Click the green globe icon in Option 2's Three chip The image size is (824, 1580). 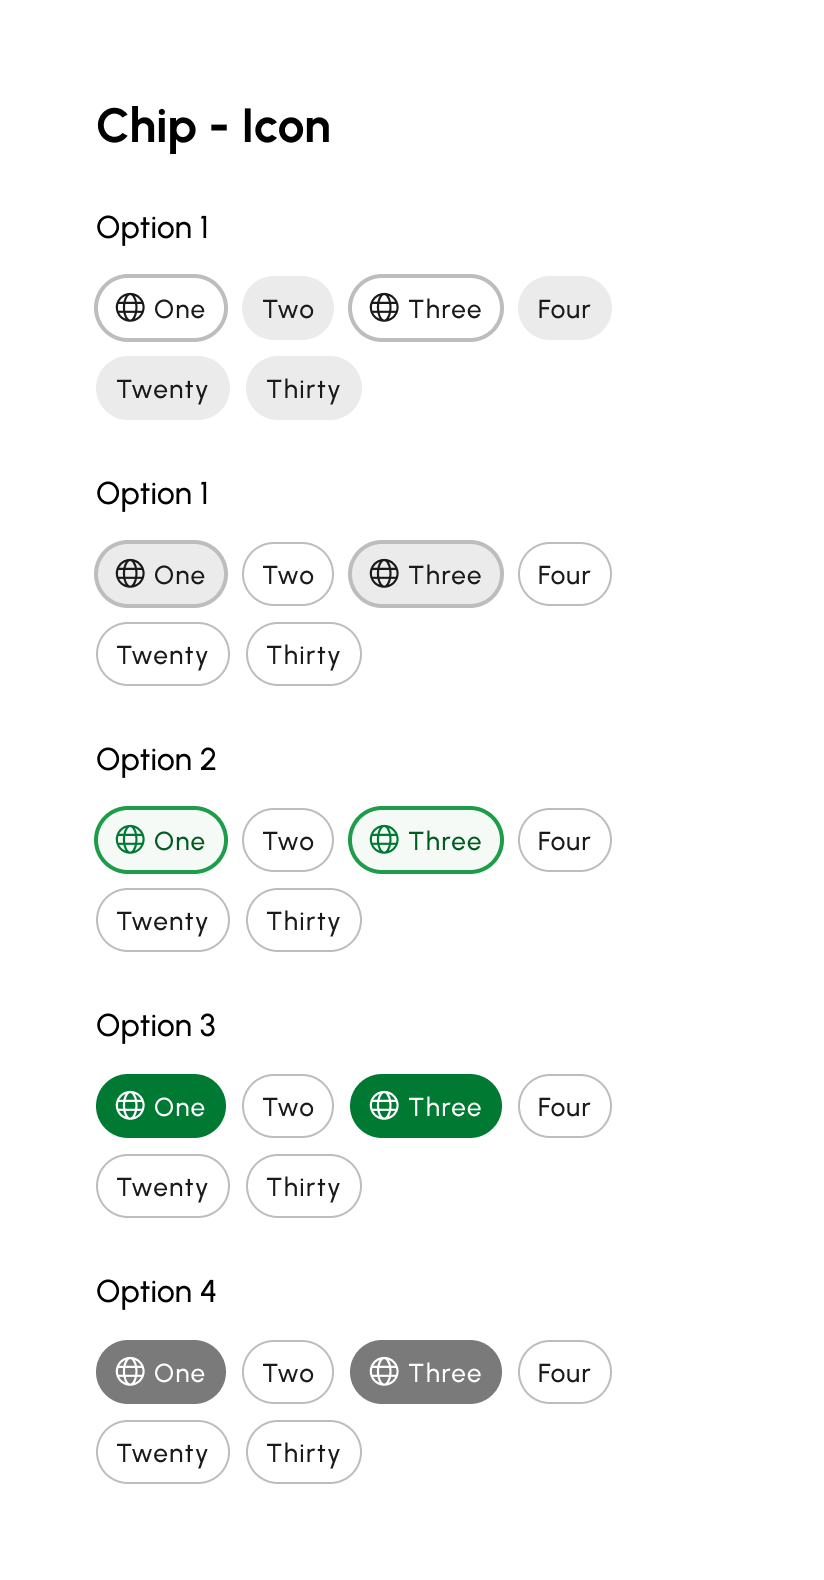pos(384,839)
